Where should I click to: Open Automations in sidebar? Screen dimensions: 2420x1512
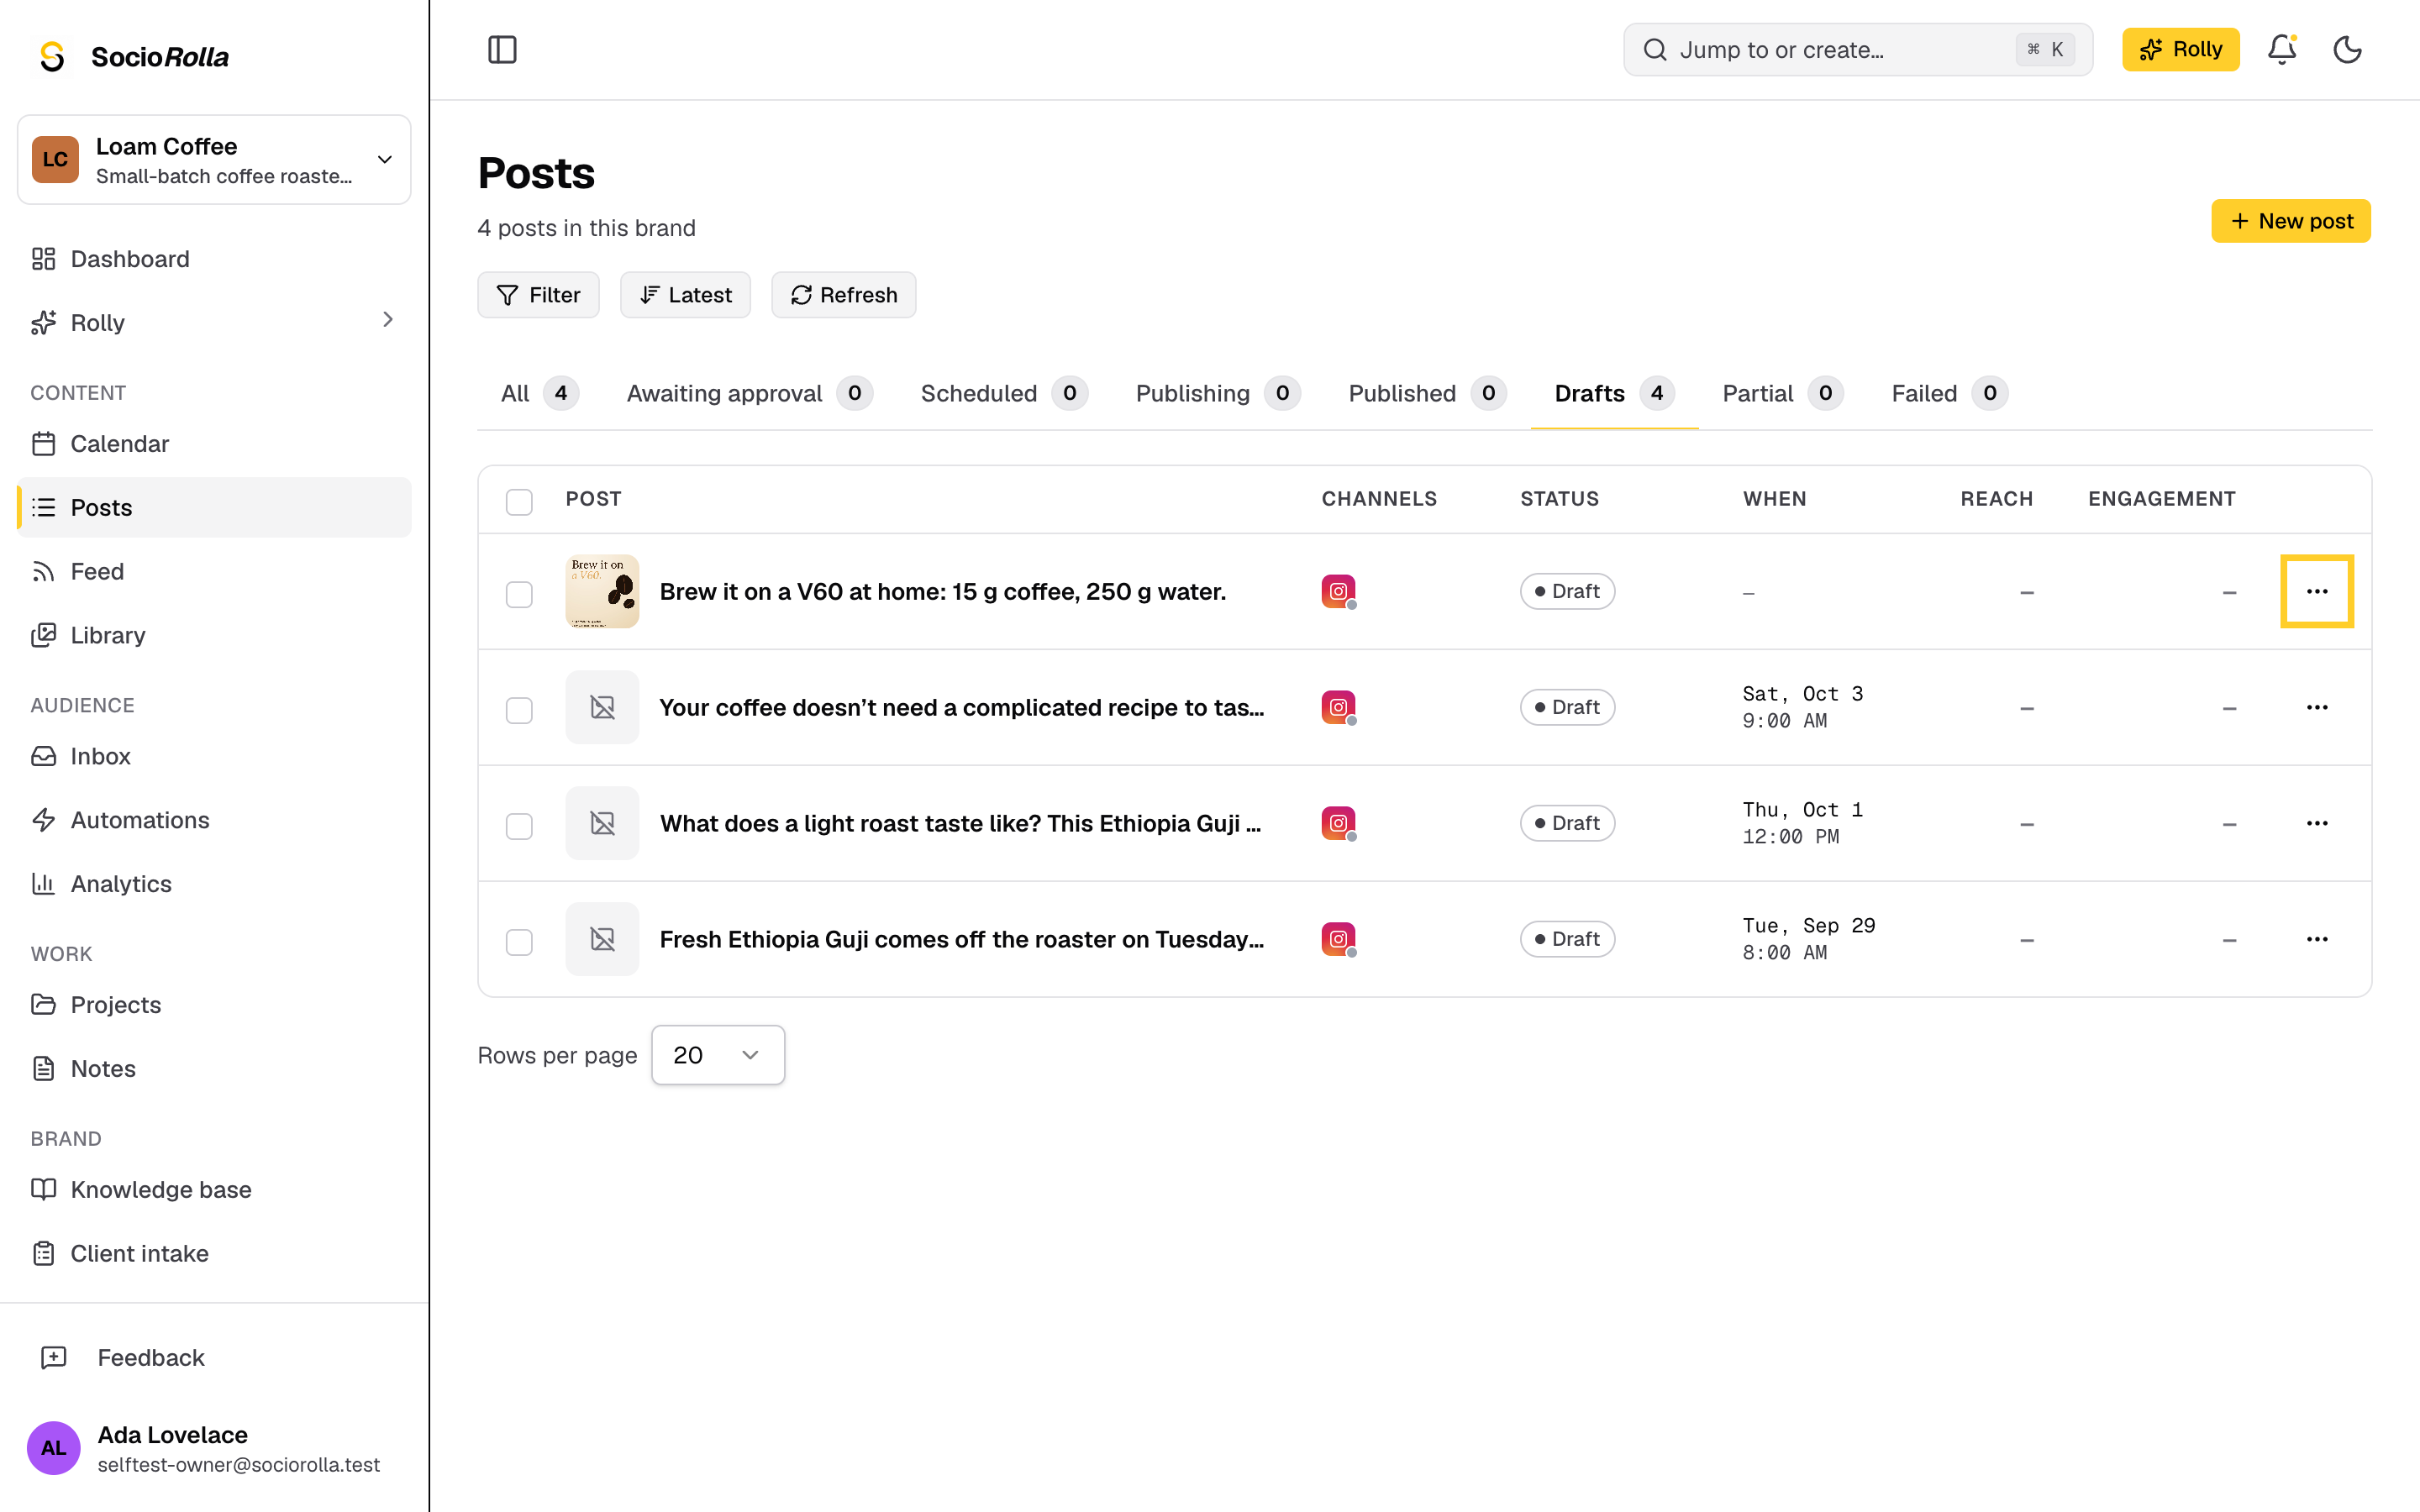click(214, 820)
